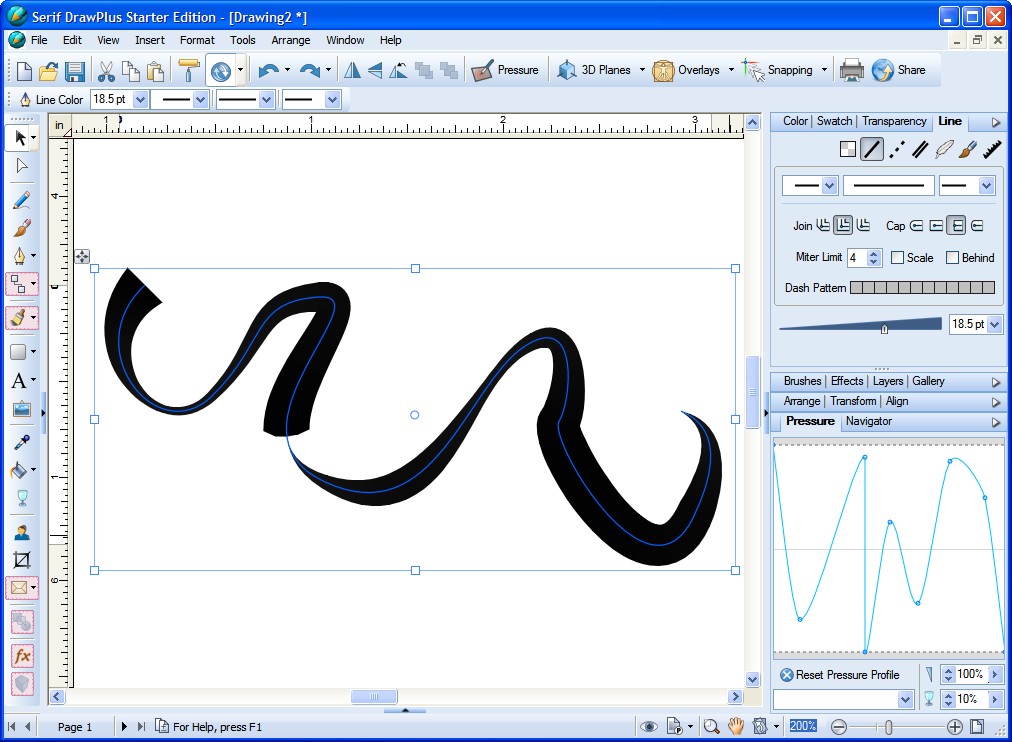Image resolution: width=1012 pixels, height=742 pixels.
Task: Open the Arrange menu
Action: tap(291, 40)
